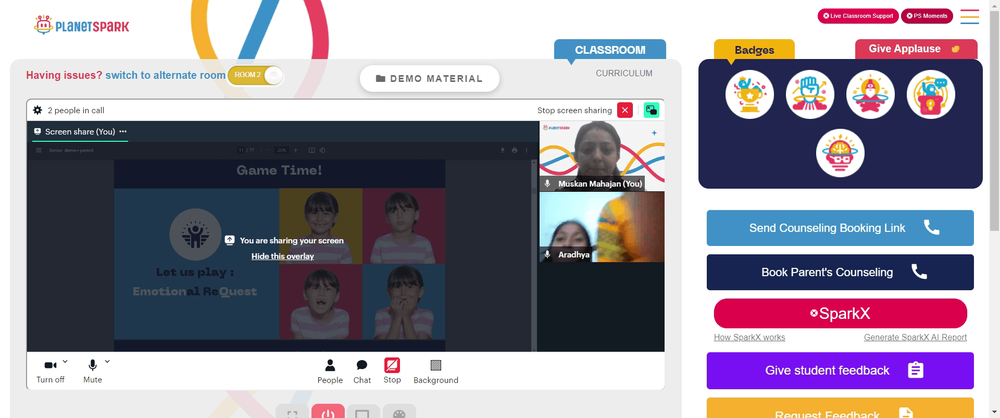Click the green switch-layout icon next to stop sharing
This screenshot has width=1000, height=418.
click(651, 110)
